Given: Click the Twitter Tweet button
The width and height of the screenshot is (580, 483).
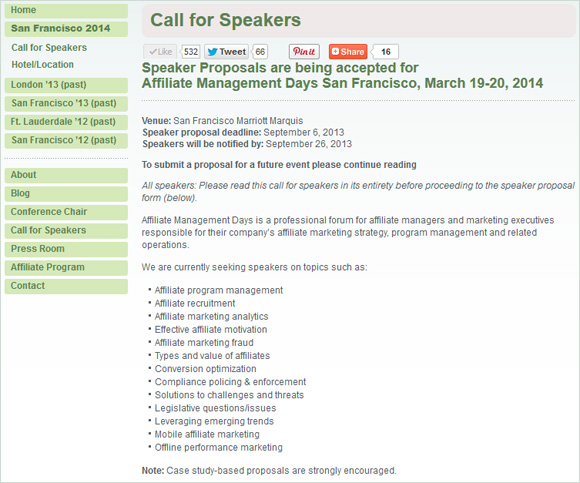Looking at the screenshot, I should [x=226, y=51].
